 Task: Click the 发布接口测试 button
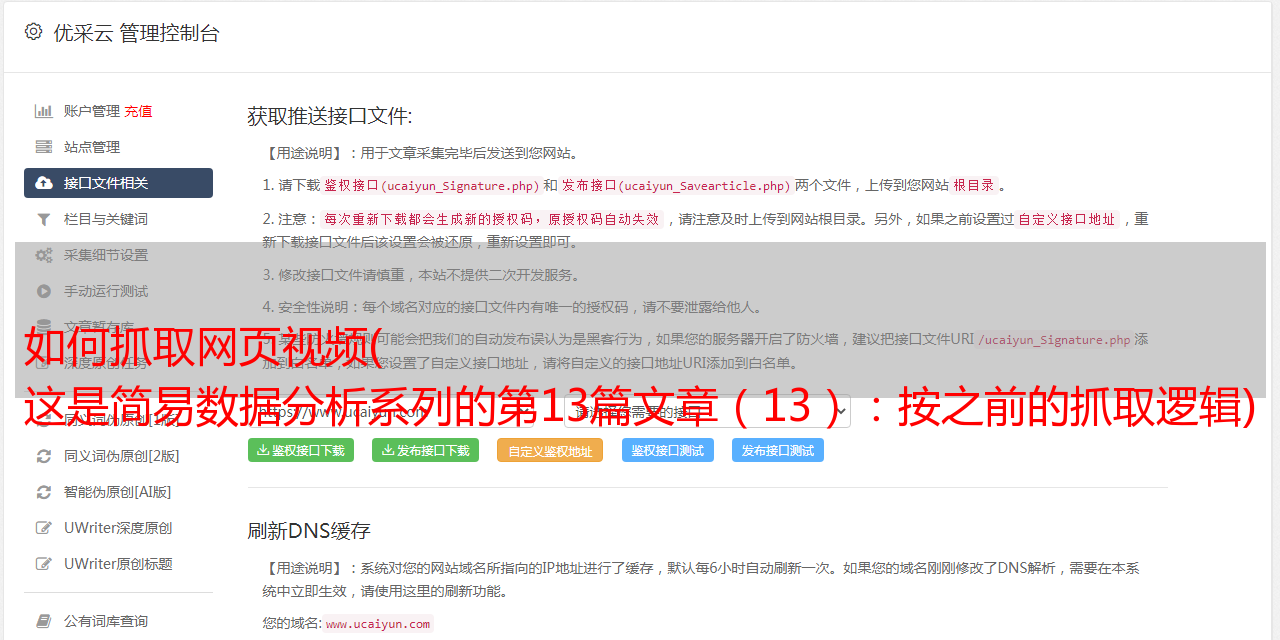tap(778, 450)
